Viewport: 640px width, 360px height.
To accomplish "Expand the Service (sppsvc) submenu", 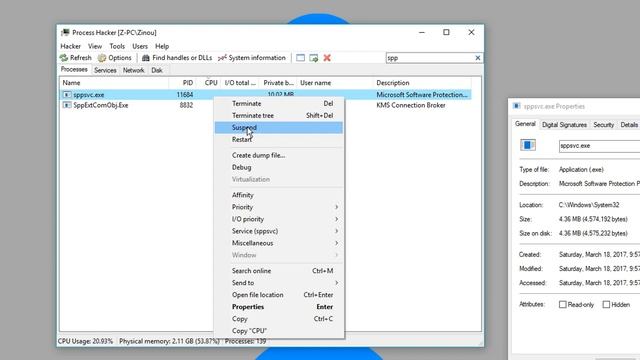I will coord(279,231).
